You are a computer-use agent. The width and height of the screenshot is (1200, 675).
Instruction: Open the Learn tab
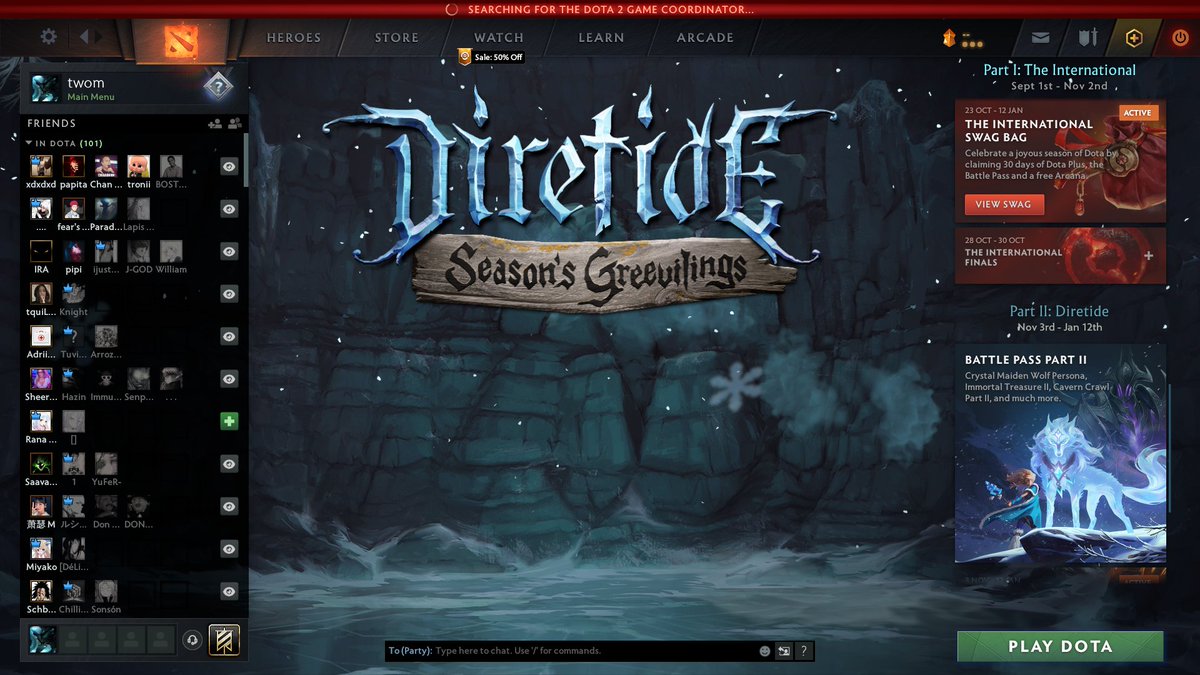point(601,38)
